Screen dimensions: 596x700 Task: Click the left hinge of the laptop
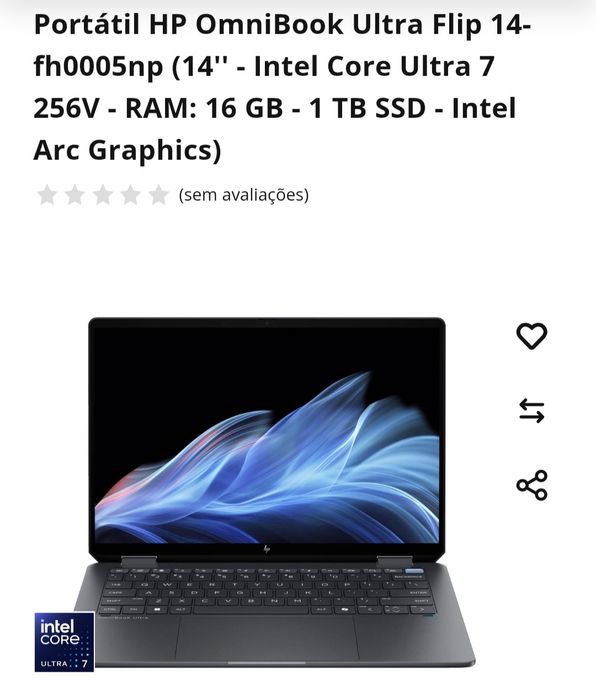click(139, 562)
